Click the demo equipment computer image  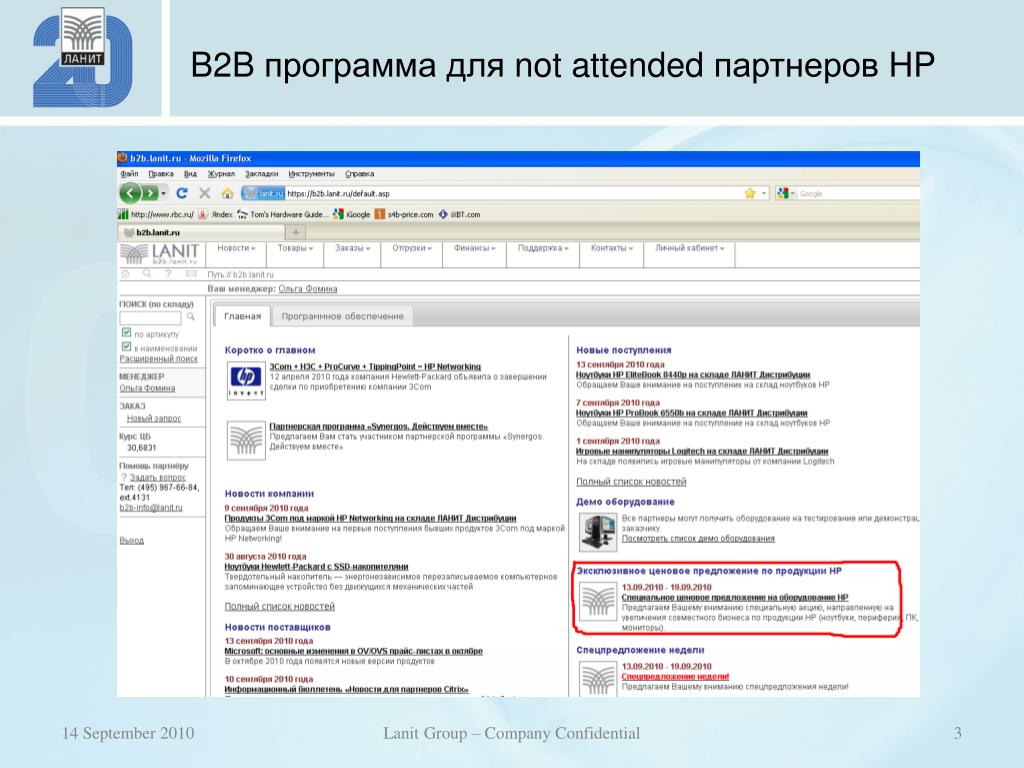(x=598, y=532)
